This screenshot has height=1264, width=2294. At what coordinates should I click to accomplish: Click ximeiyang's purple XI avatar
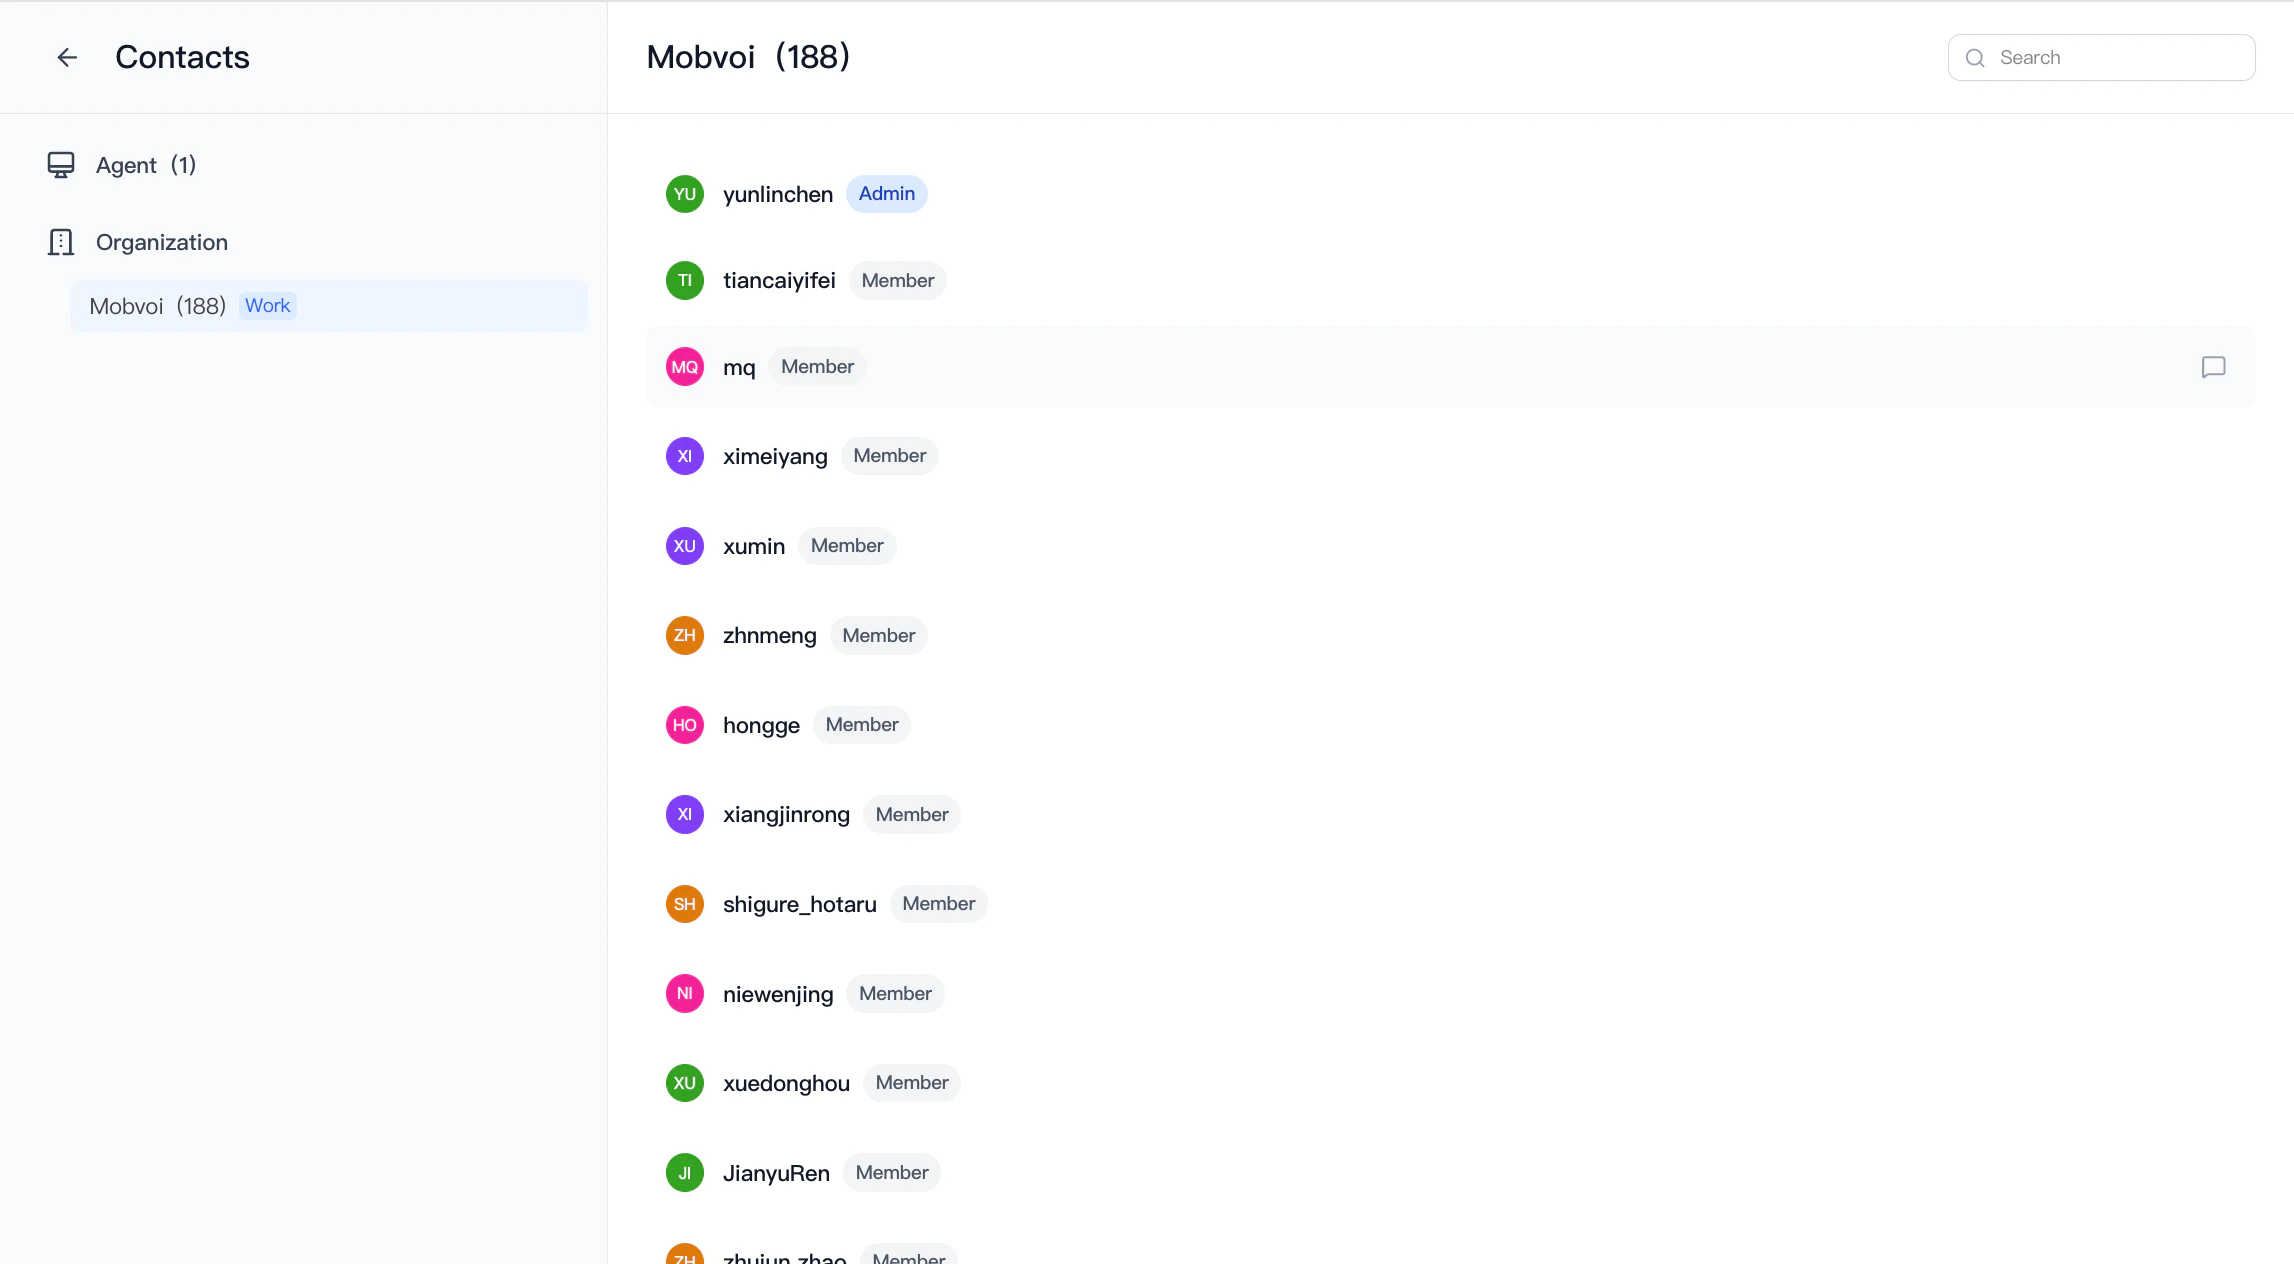[x=685, y=456]
